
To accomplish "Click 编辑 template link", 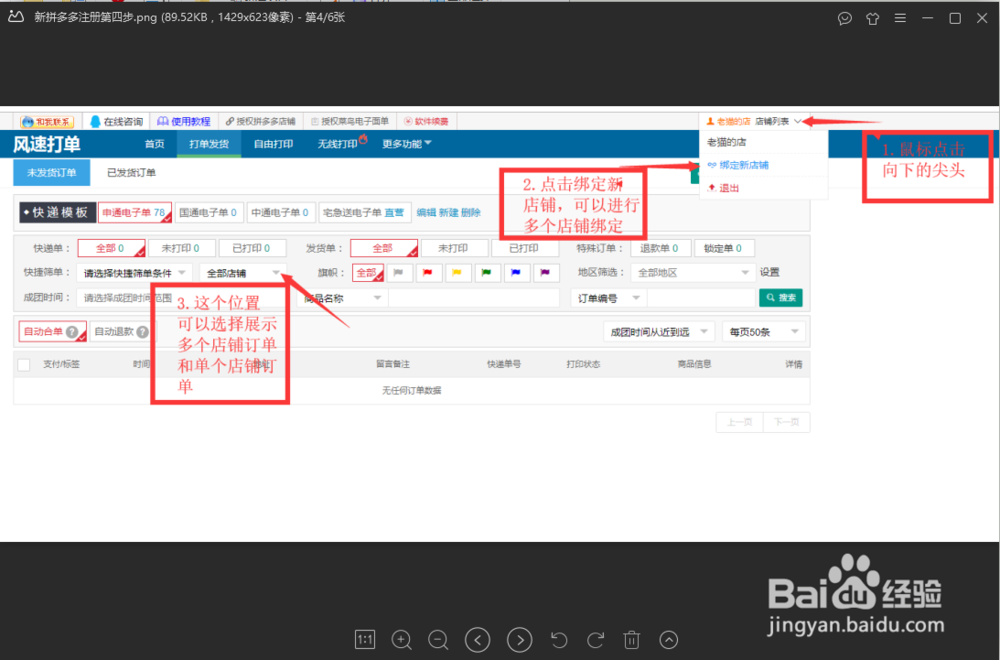I will coord(426,212).
